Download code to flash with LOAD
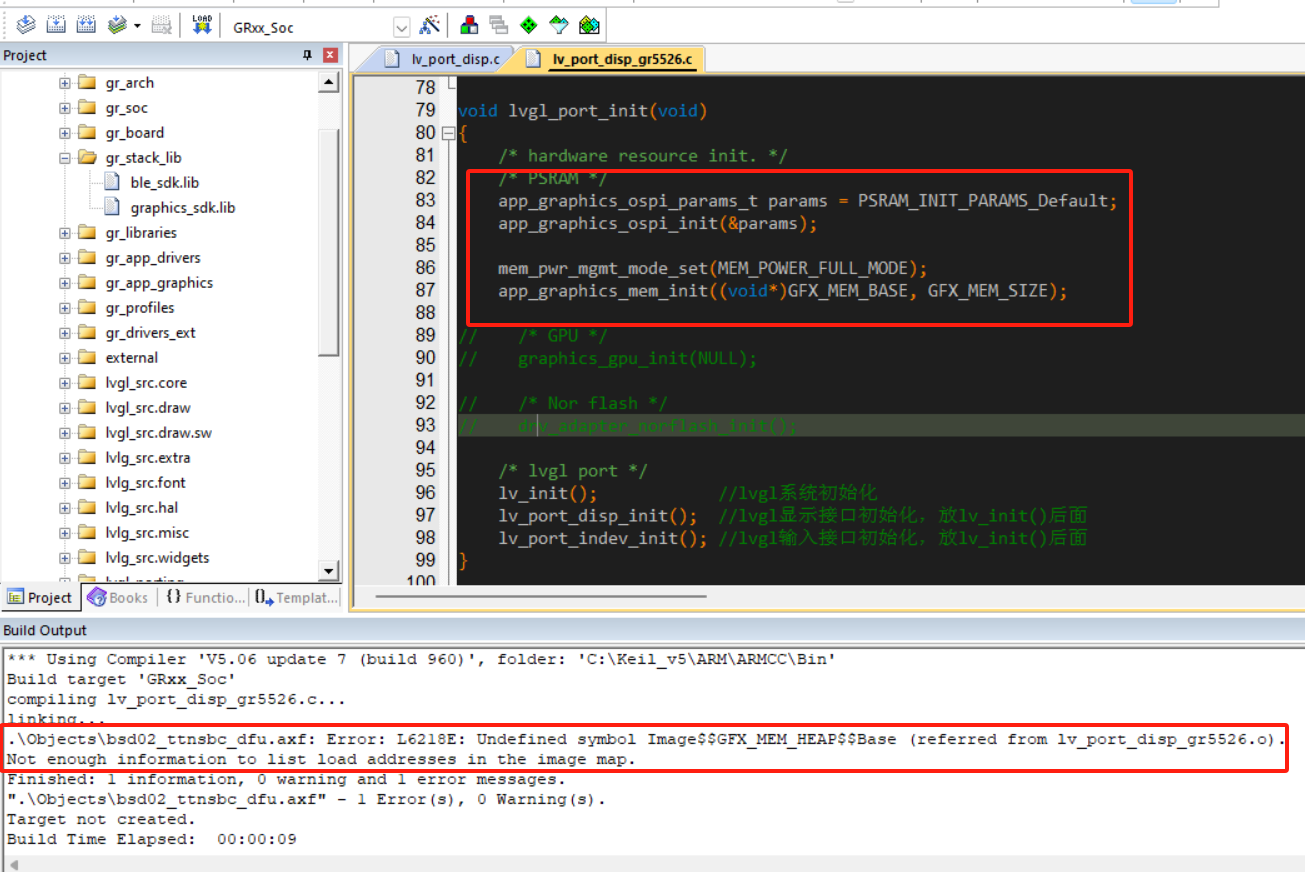The image size is (1305, 872). (201, 25)
